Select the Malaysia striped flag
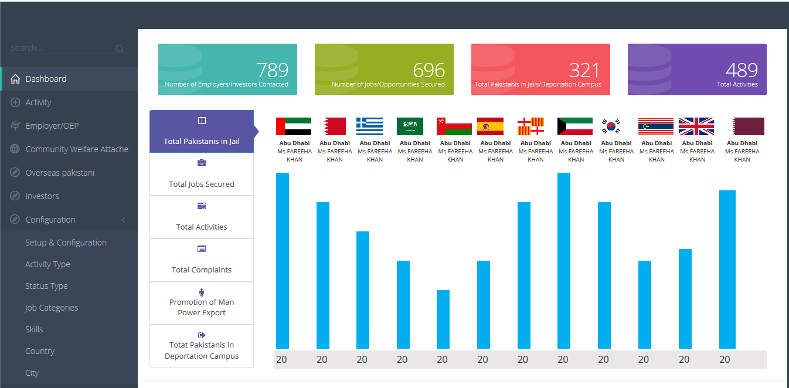The width and height of the screenshot is (789, 388). click(656, 126)
